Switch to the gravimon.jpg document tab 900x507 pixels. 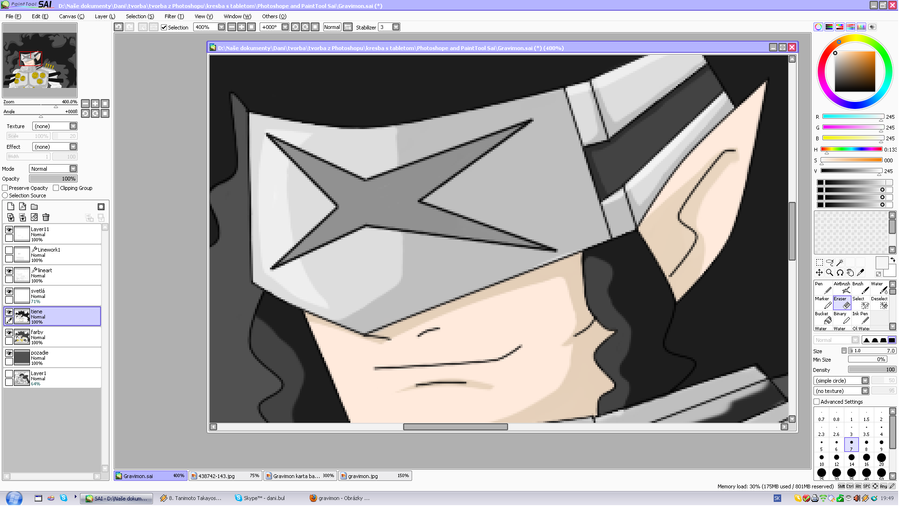click(375, 476)
